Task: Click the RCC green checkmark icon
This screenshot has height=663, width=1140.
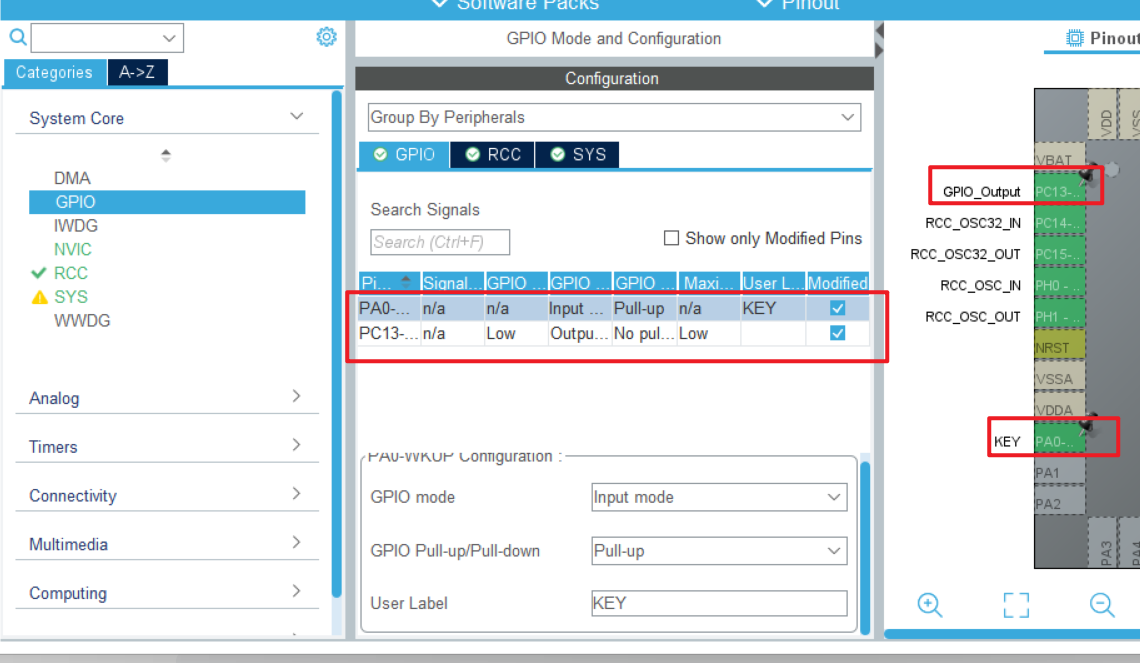Action: [39, 273]
